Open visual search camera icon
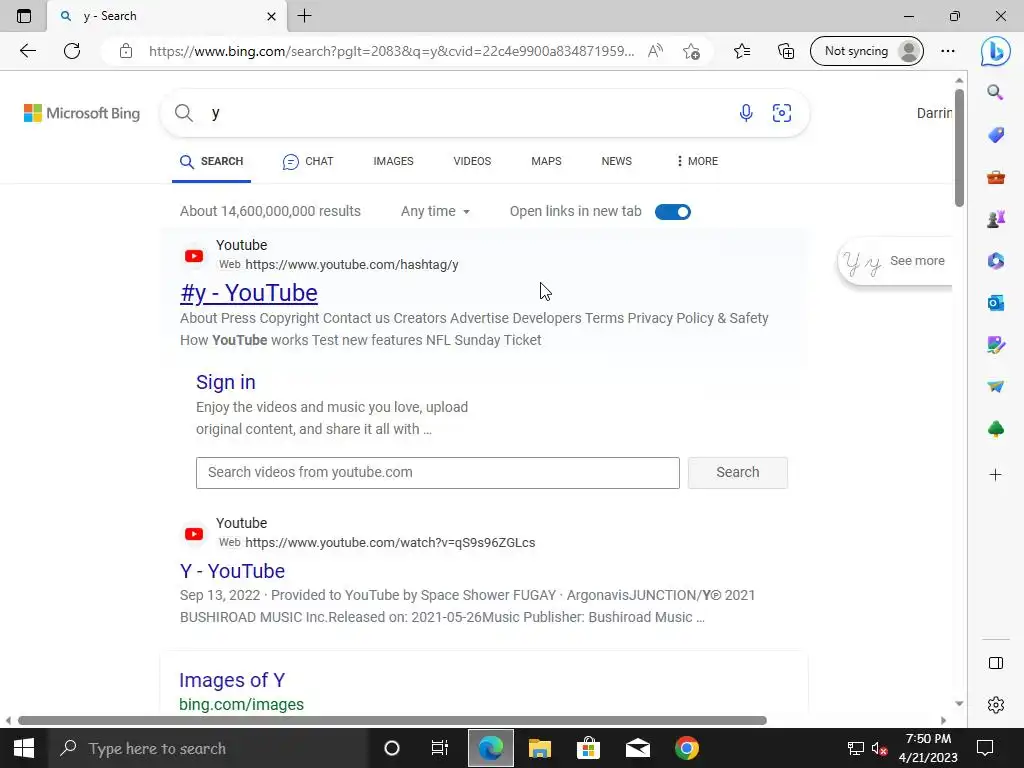This screenshot has height=768, width=1024. pos(782,113)
